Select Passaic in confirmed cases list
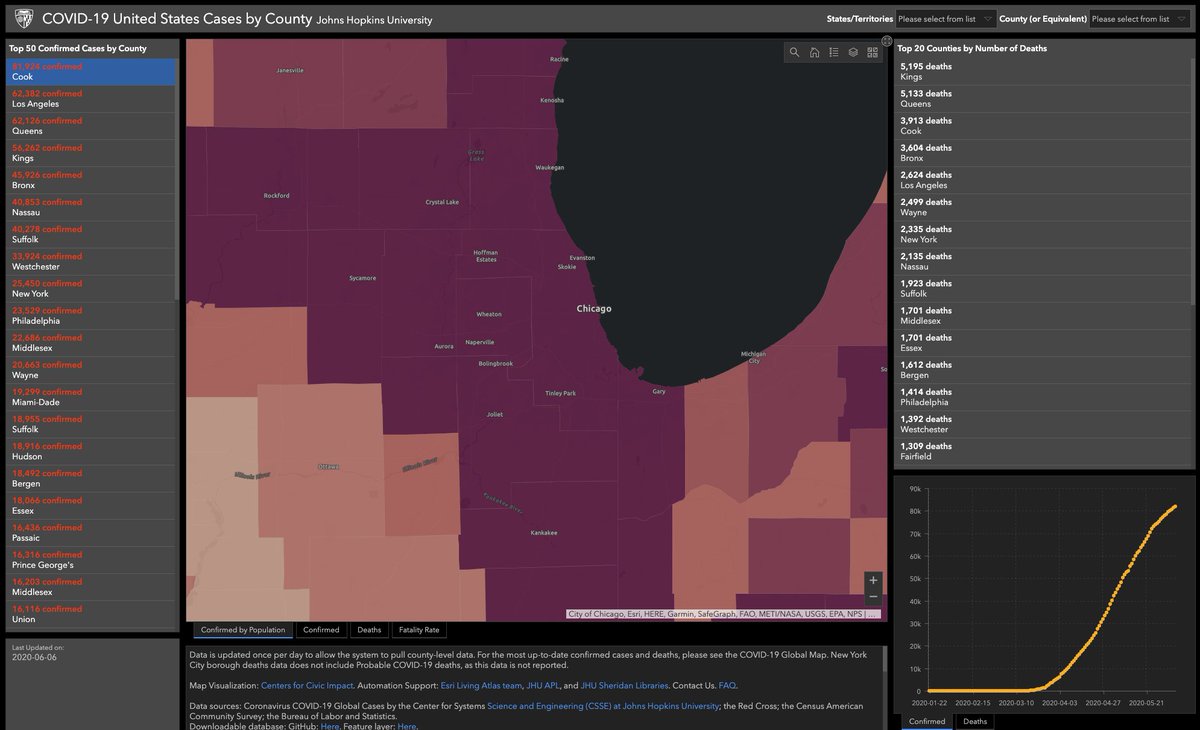Viewport: 1200px width, 730px height. point(92,533)
